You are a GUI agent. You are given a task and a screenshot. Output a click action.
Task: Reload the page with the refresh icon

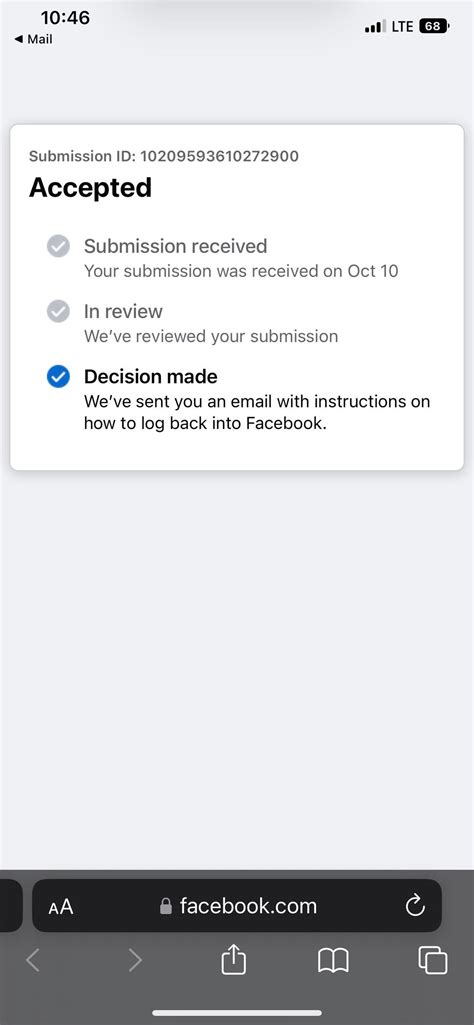(415, 906)
